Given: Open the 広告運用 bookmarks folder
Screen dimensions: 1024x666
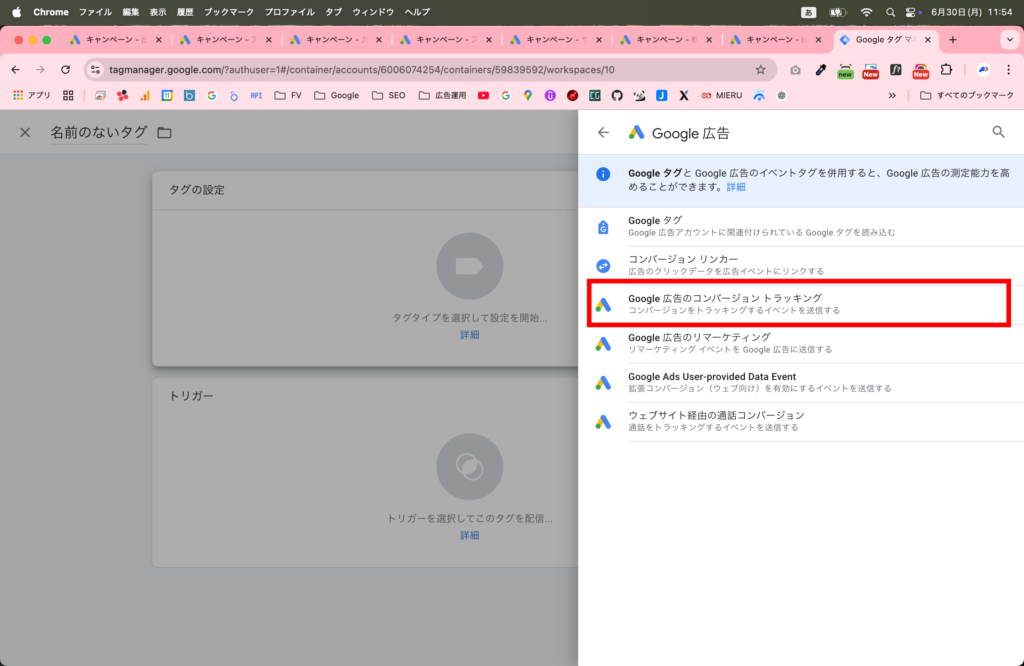Looking at the screenshot, I should tap(442, 95).
